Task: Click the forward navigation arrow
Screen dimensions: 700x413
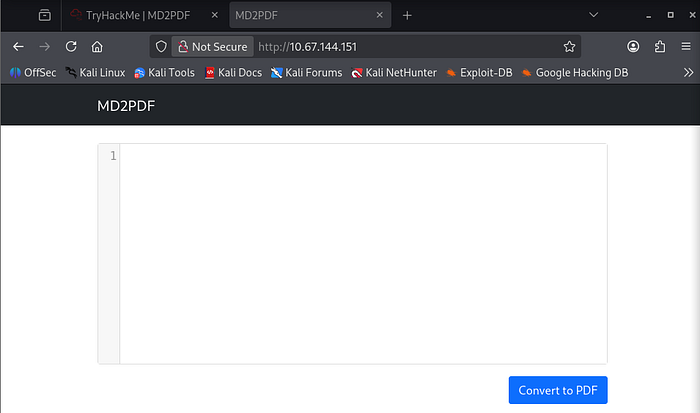Action: (44, 46)
